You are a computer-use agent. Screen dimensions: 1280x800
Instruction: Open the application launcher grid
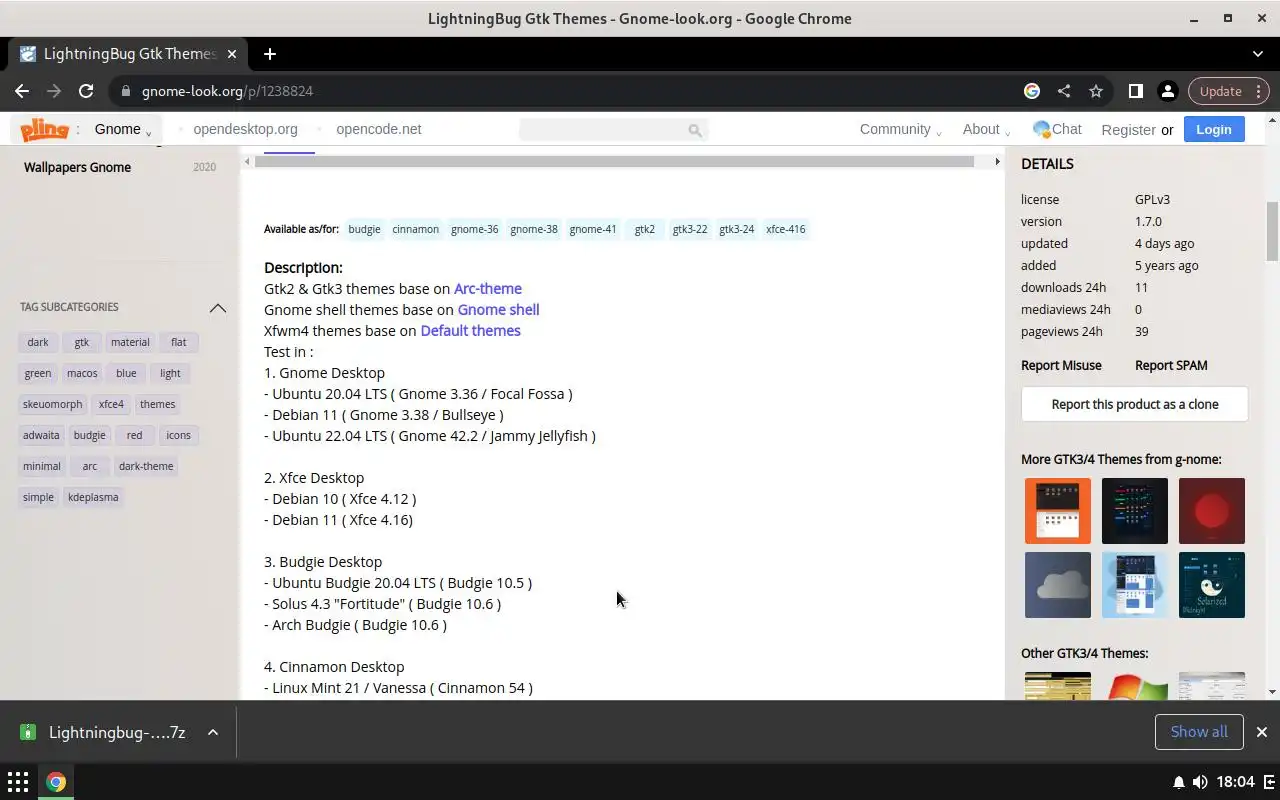[18, 782]
